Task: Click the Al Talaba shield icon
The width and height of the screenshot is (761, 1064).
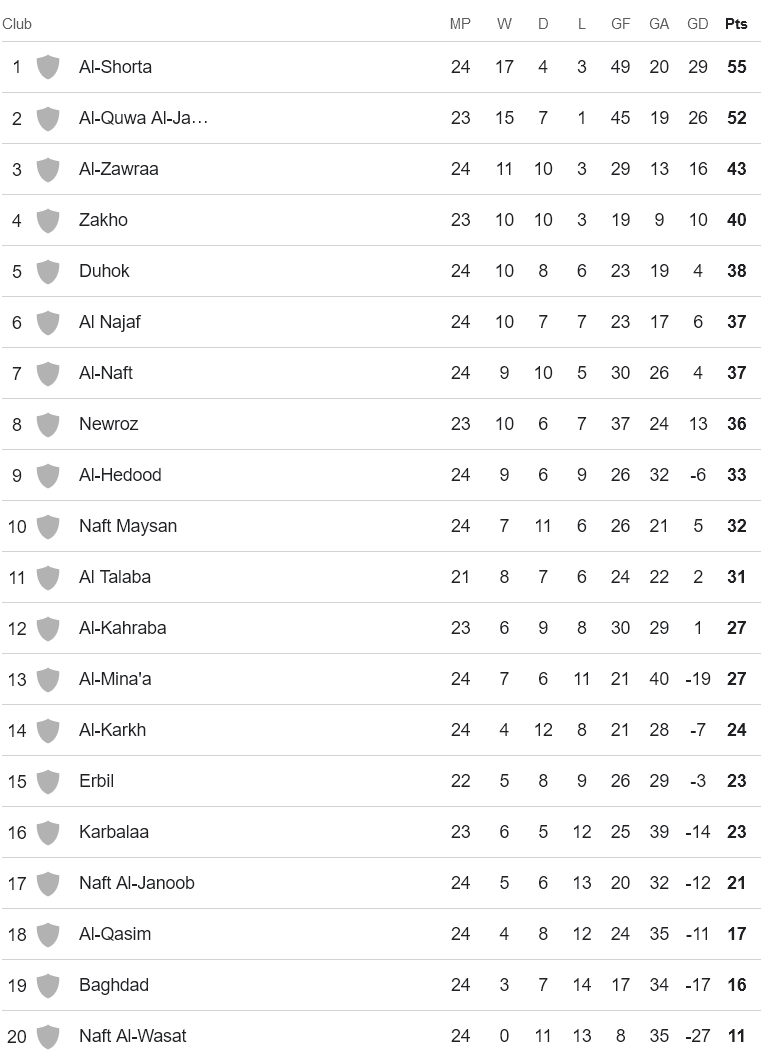Action: point(48,577)
